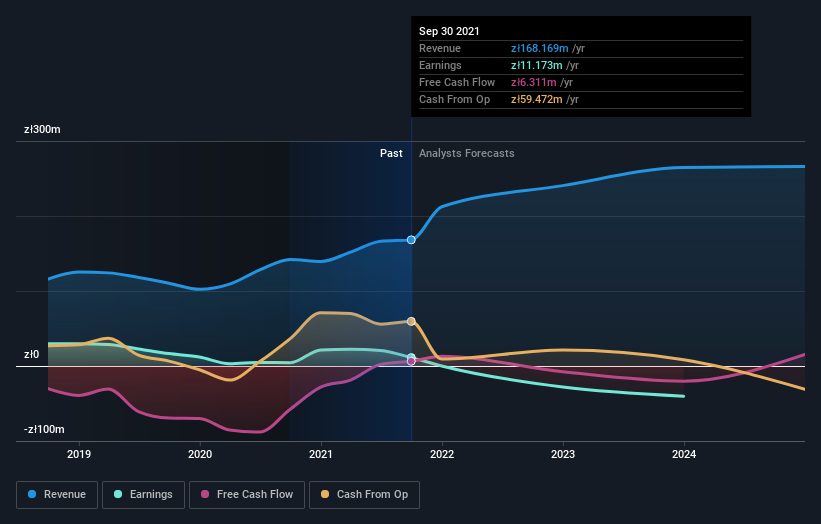
Task: Click the zł6.311m free cash flow value
Action: tap(534, 82)
